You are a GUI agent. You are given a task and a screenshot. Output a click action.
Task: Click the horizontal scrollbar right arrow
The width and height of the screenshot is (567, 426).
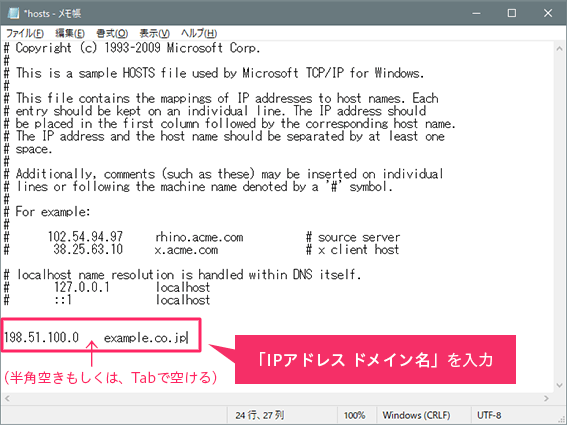[x=546, y=398]
